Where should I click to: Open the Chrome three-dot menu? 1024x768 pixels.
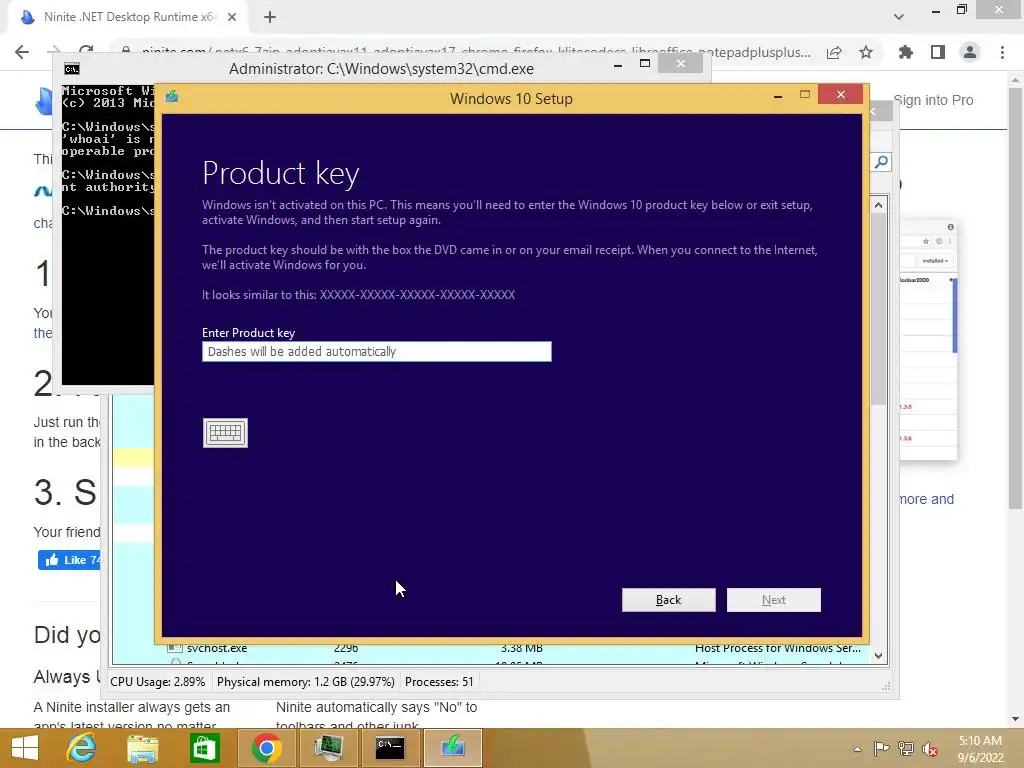pos(1002,52)
